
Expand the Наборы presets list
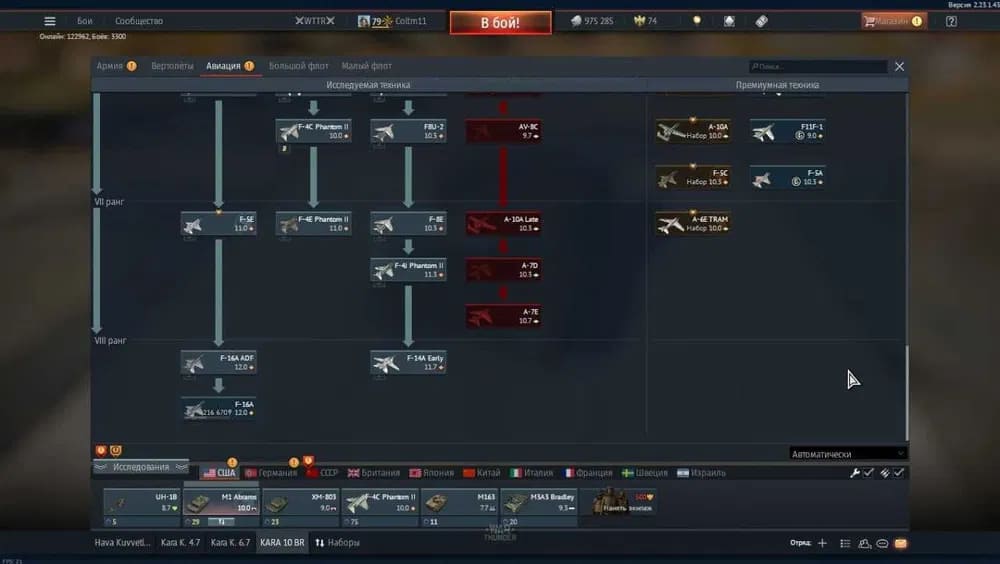[337, 543]
